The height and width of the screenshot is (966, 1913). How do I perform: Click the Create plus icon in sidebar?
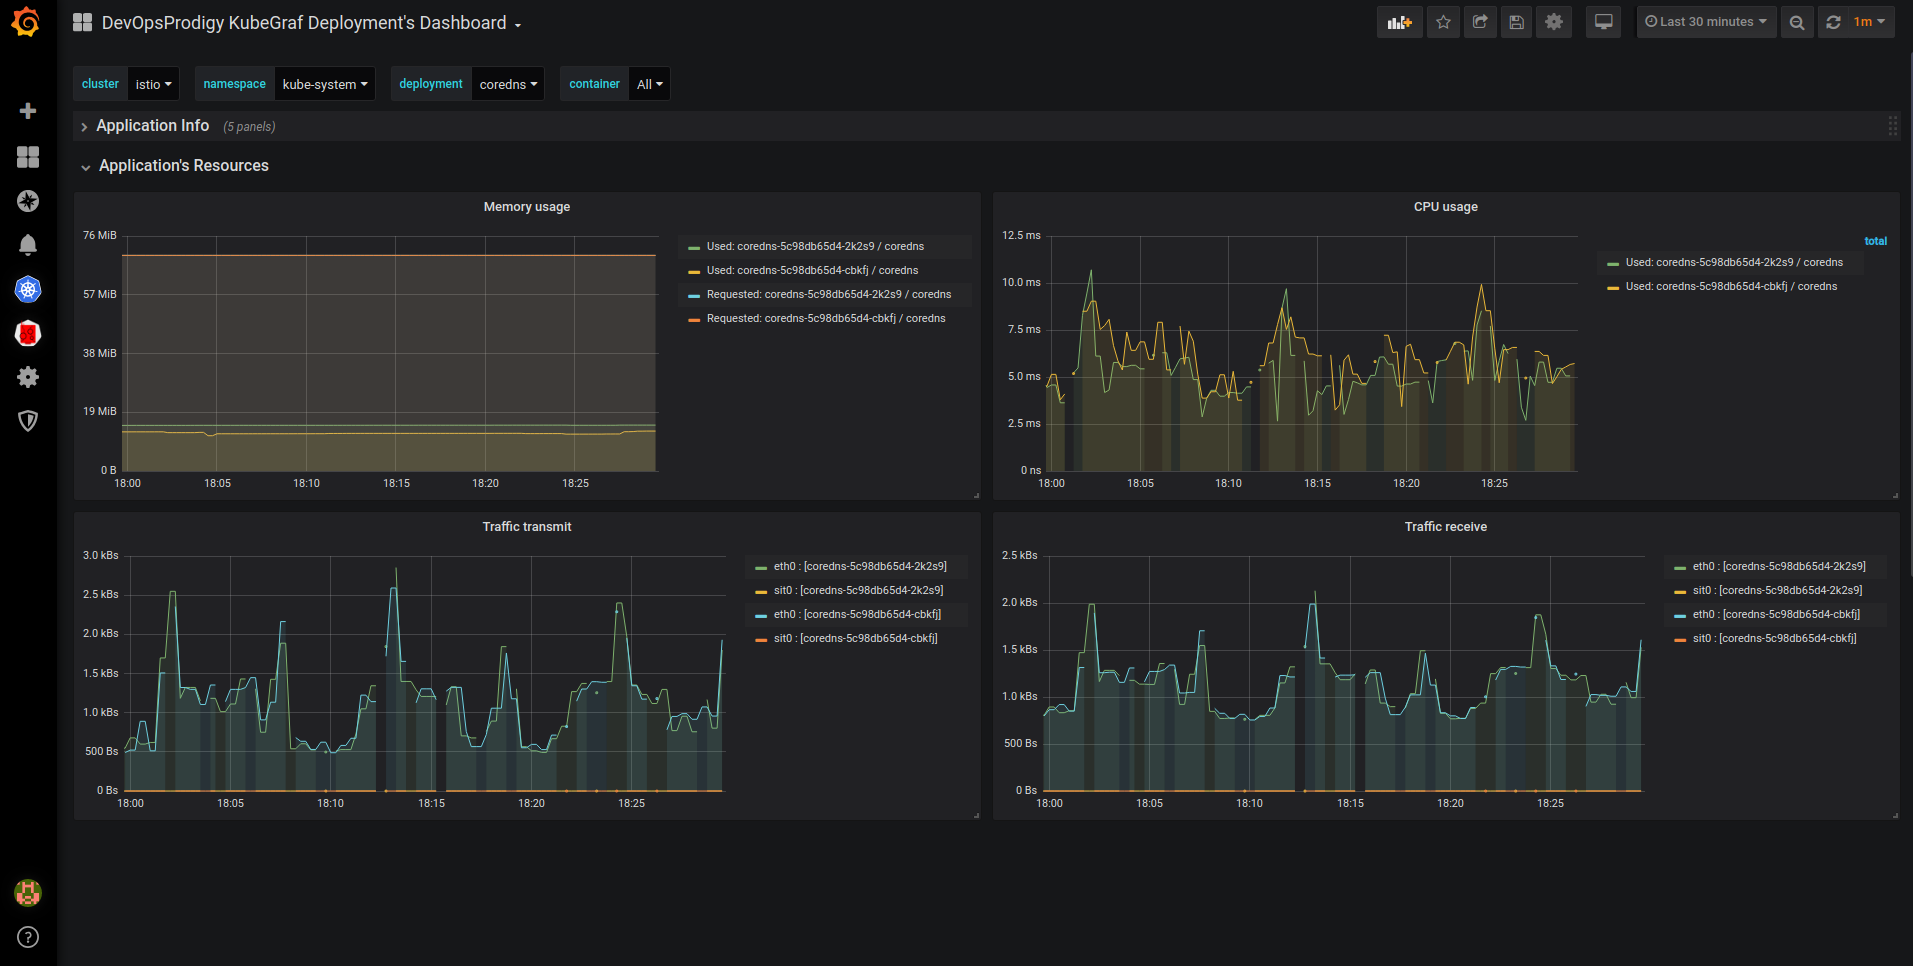28,111
